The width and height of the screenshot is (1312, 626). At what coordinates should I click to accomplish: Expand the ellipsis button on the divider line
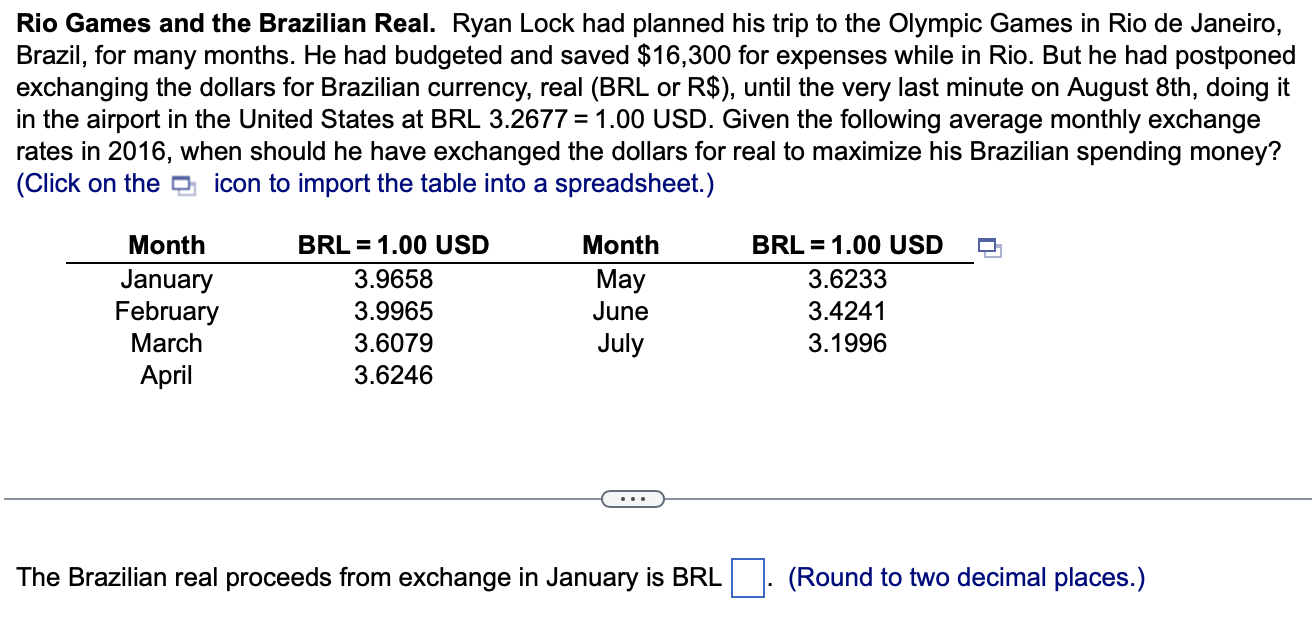tap(632, 498)
